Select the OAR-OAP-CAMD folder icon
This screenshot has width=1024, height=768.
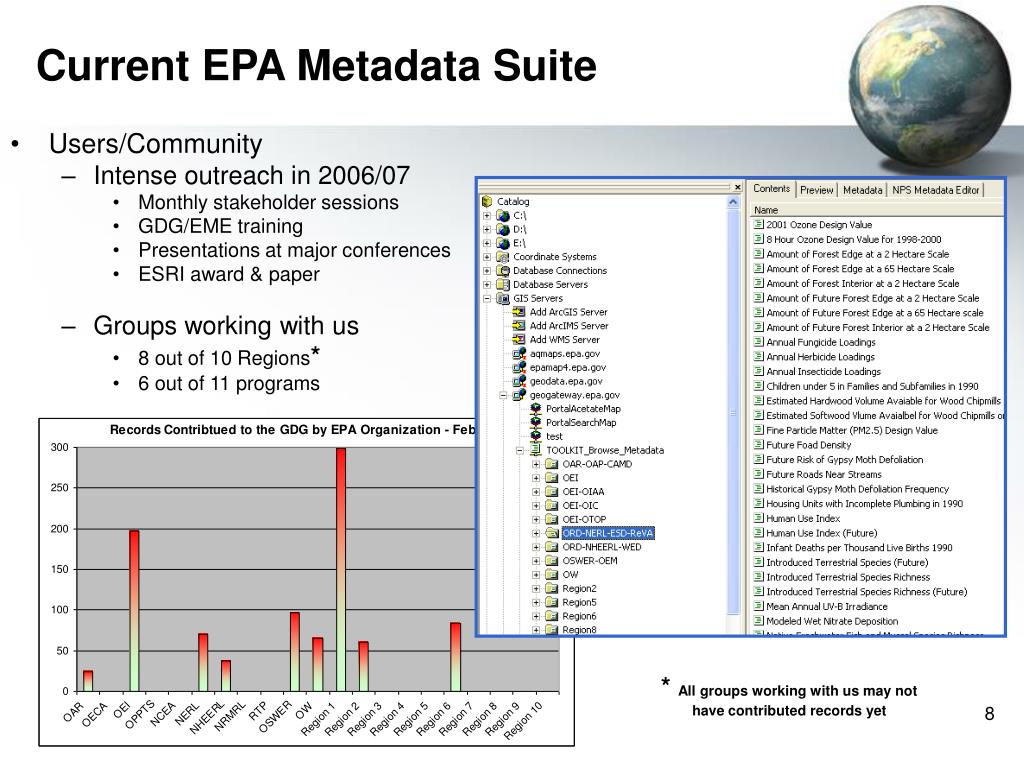point(552,464)
